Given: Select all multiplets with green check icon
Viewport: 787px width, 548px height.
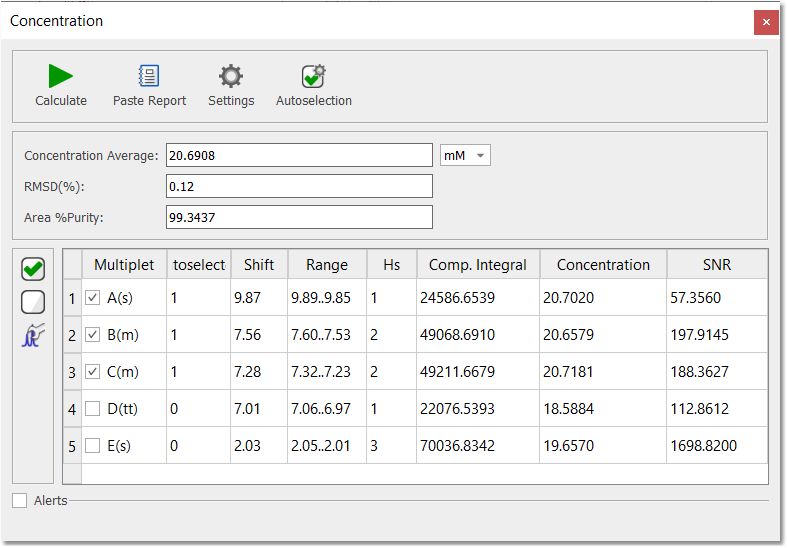Looking at the screenshot, I should click(33, 269).
